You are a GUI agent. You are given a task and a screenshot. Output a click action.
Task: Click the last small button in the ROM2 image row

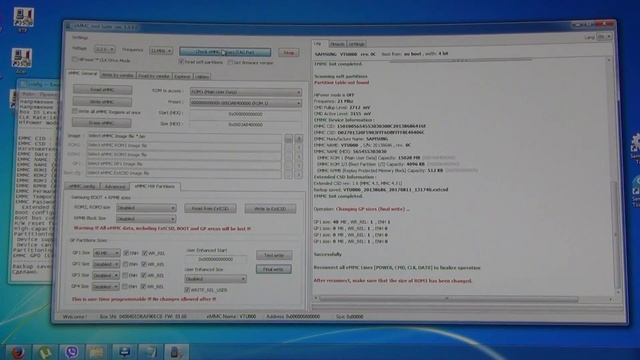tap(299, 148)
